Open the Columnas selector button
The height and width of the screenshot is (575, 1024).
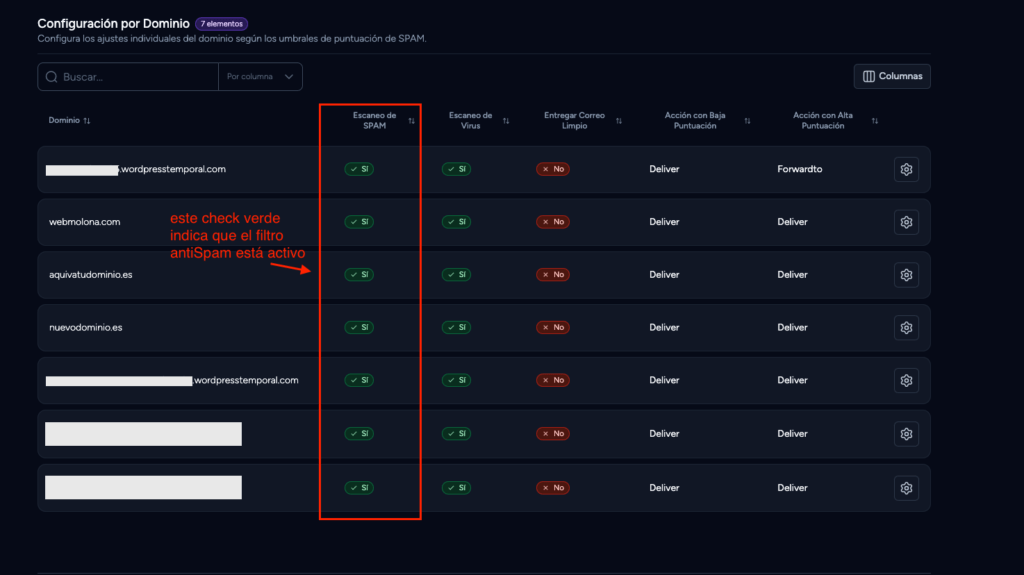pos(892,76)
